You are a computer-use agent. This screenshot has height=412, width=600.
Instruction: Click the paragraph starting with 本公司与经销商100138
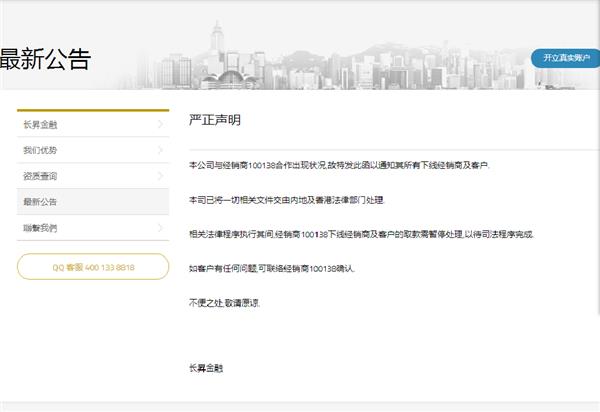coord(340,164)
